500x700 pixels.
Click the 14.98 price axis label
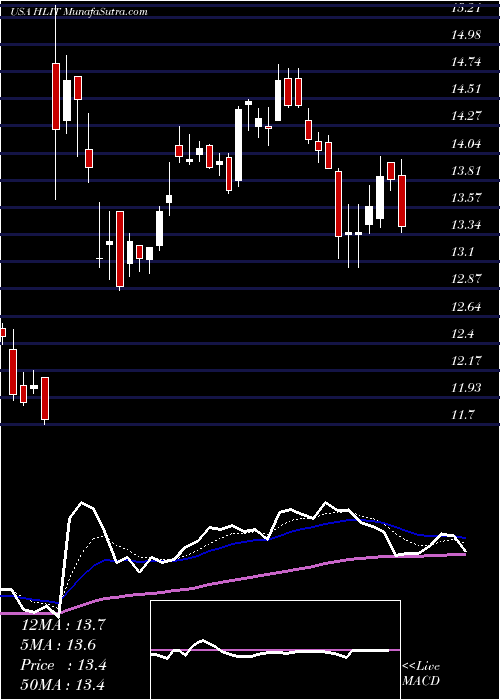pyautogui.click(x=466, y=34)
